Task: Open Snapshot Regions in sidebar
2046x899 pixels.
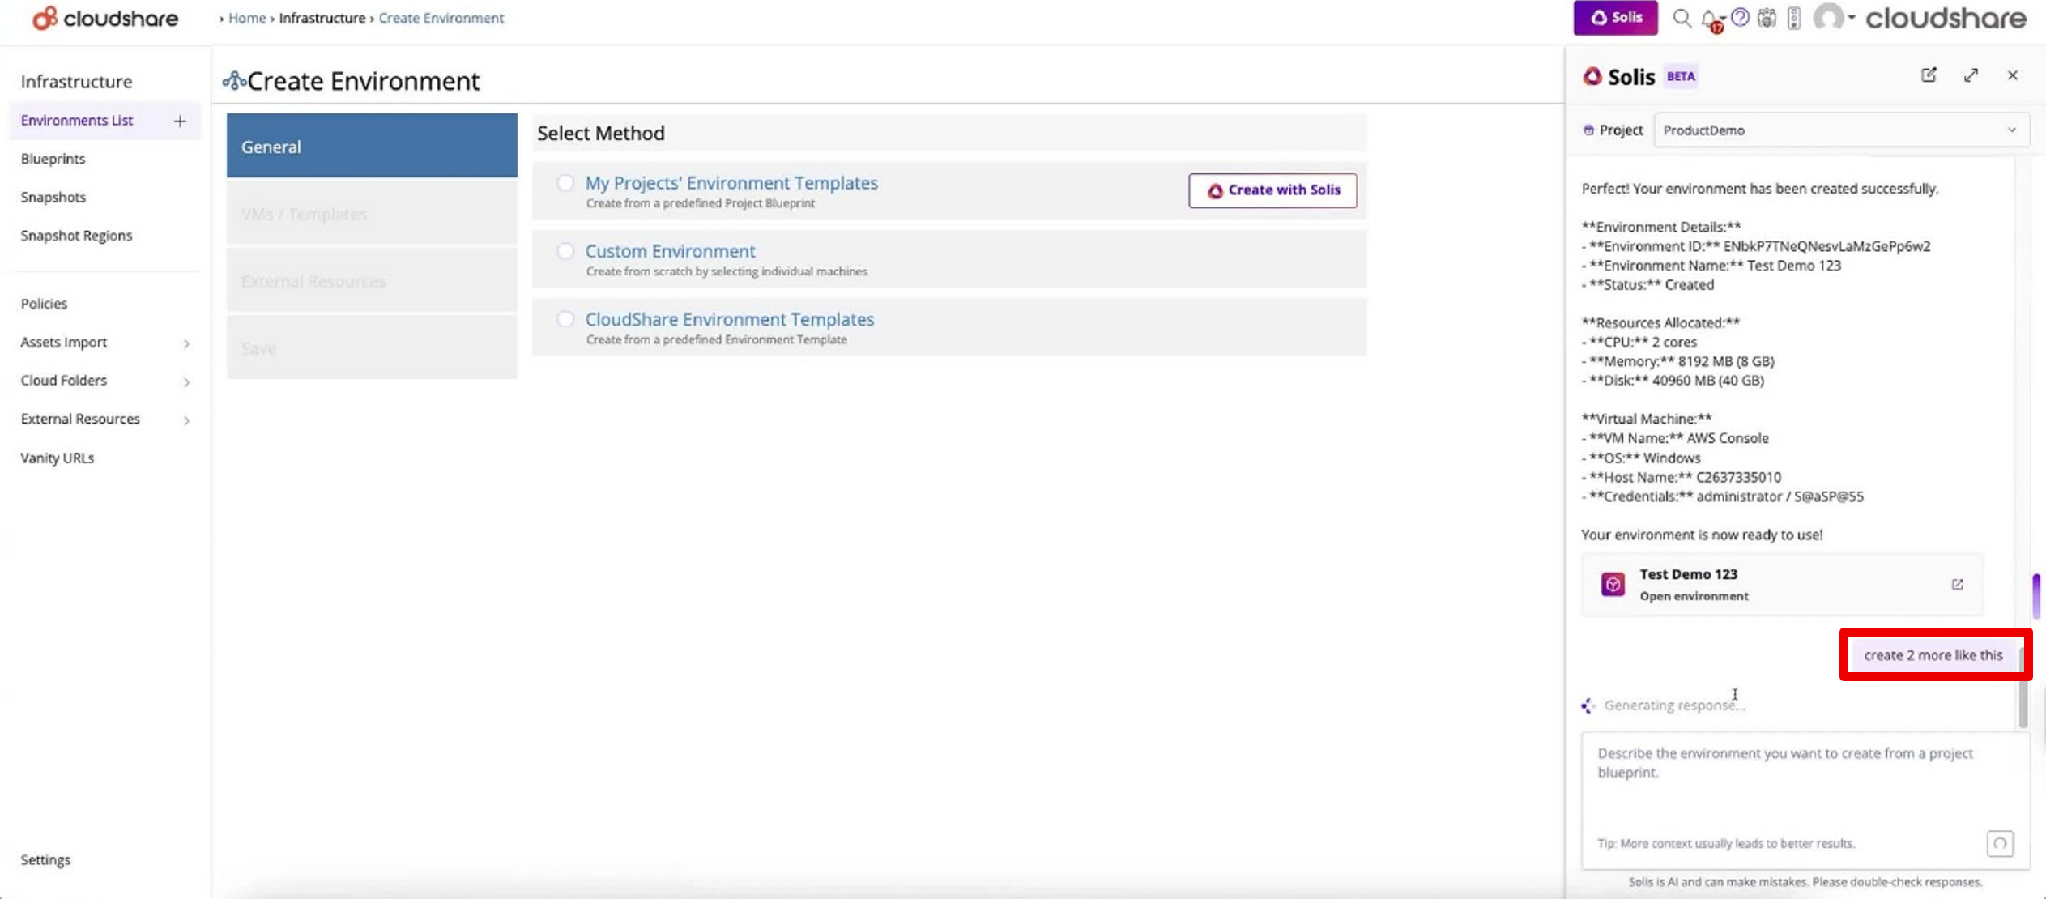Action: [x=76, y=236]
